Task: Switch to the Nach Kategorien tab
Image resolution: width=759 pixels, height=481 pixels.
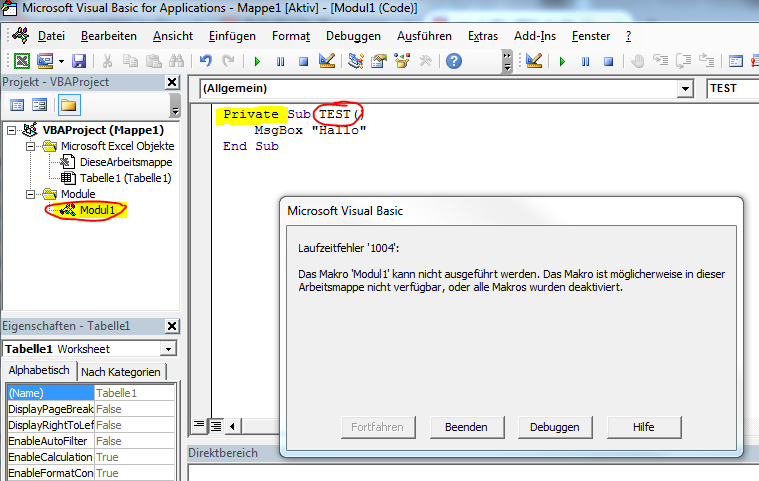Action: tap(121, 372)
